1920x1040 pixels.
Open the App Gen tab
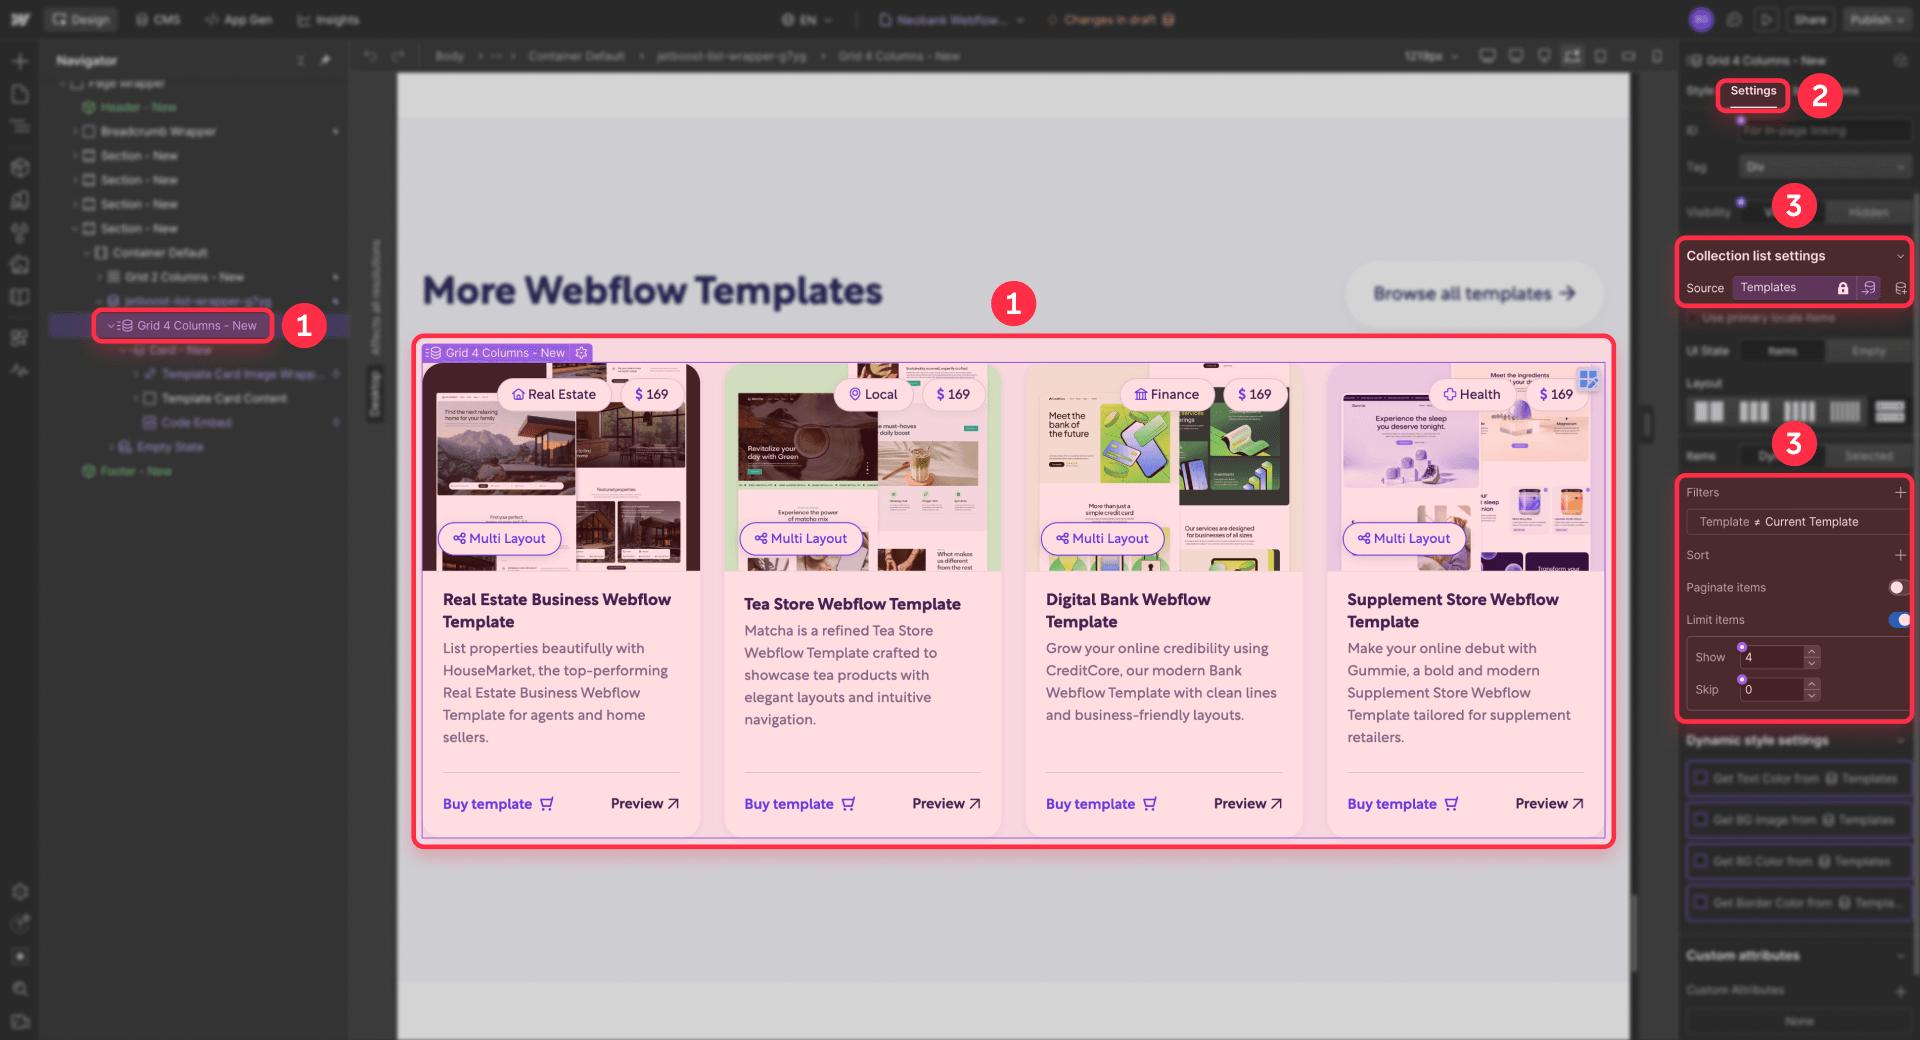click(x=239, y=20)
